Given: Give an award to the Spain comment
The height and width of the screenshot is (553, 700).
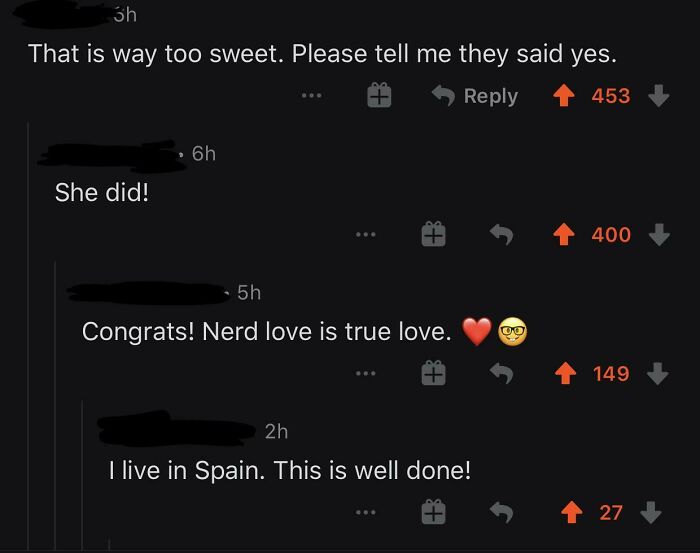Looking at the screenshot, I should [x=432, y=513].
